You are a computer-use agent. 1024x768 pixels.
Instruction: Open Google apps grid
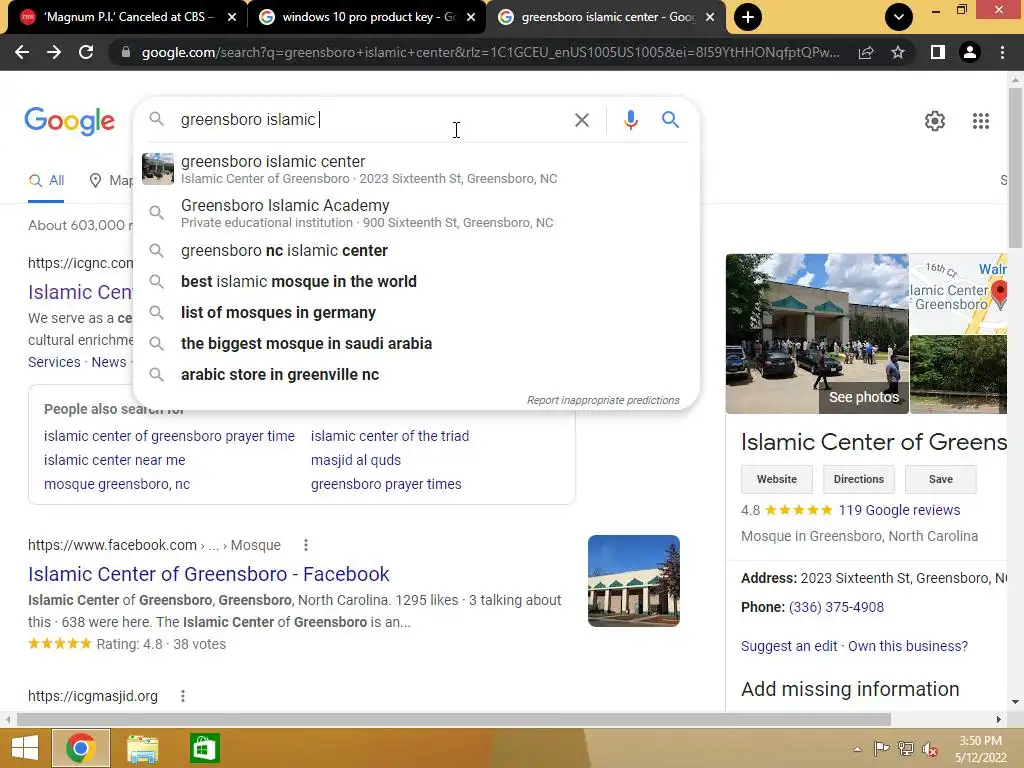pyautogui.click(x=980, y=121)
